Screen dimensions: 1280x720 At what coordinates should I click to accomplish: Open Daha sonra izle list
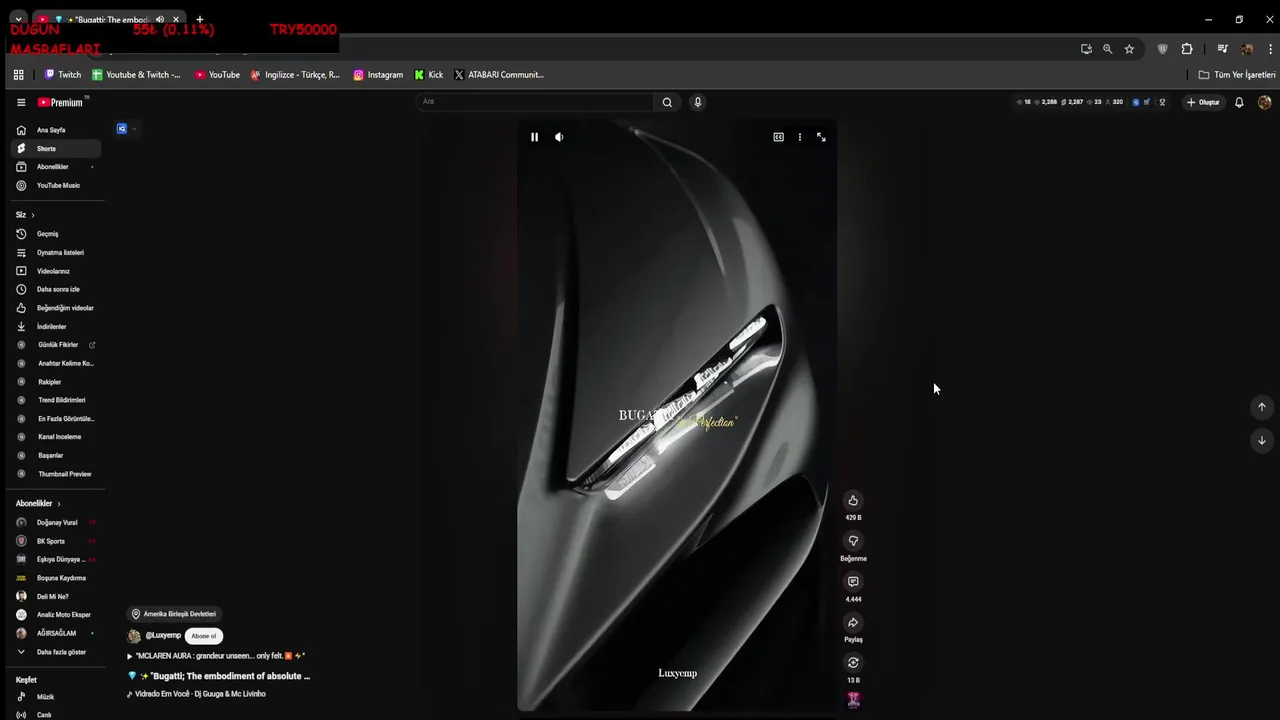click(x=56, y=289)
